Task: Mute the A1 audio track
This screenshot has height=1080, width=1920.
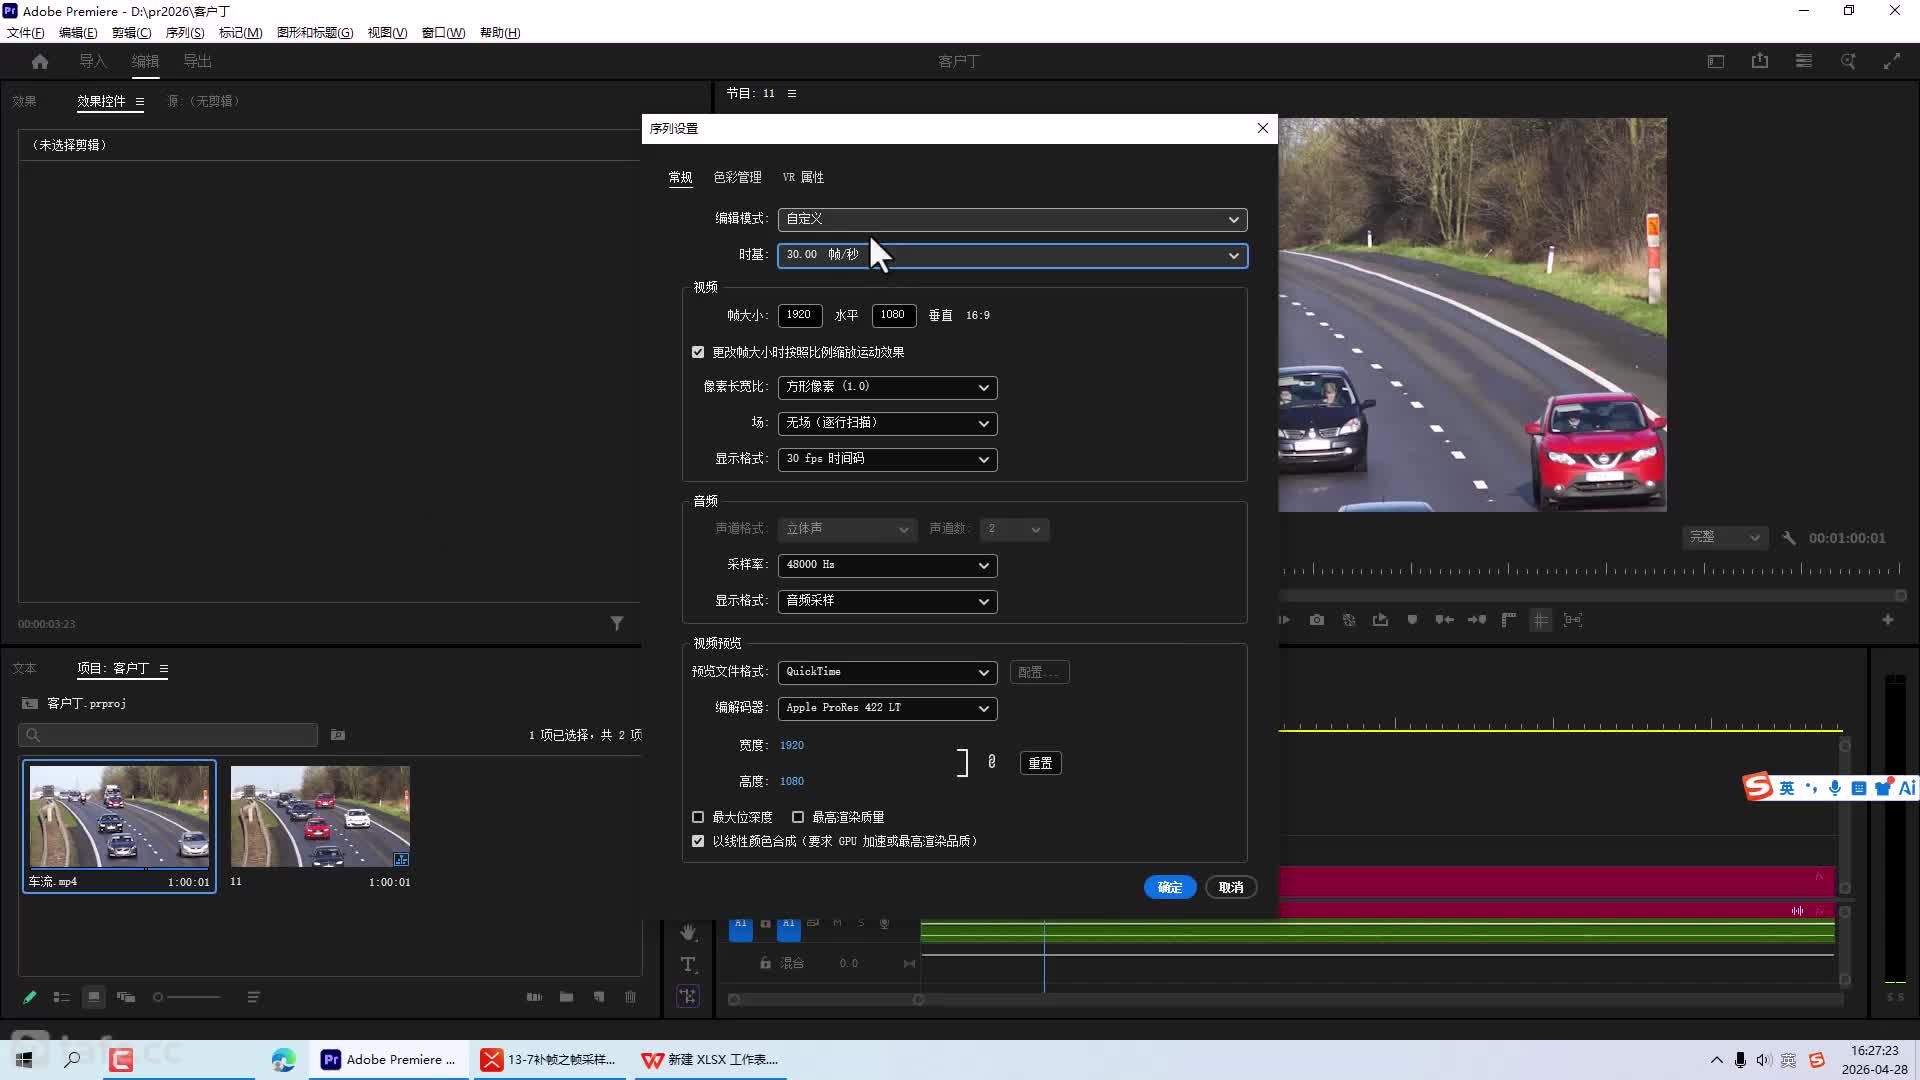Action: 837,923
